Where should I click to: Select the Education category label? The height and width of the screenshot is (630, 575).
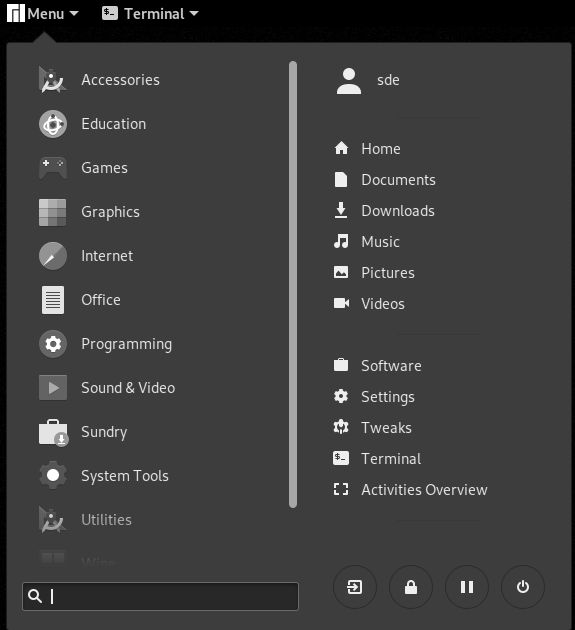tap(114, 124)
